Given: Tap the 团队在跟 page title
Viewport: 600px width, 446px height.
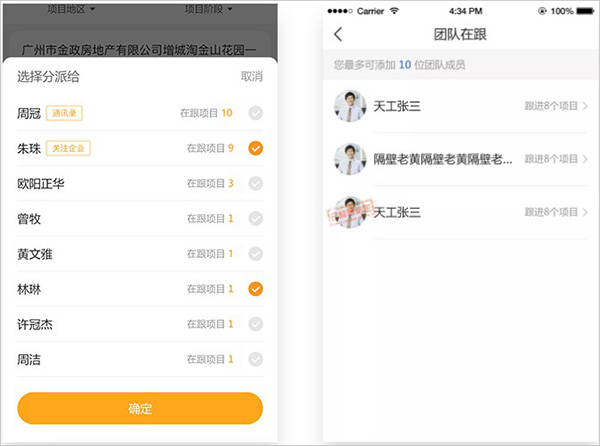Looking at the screenshot, I should pos(460,34).
